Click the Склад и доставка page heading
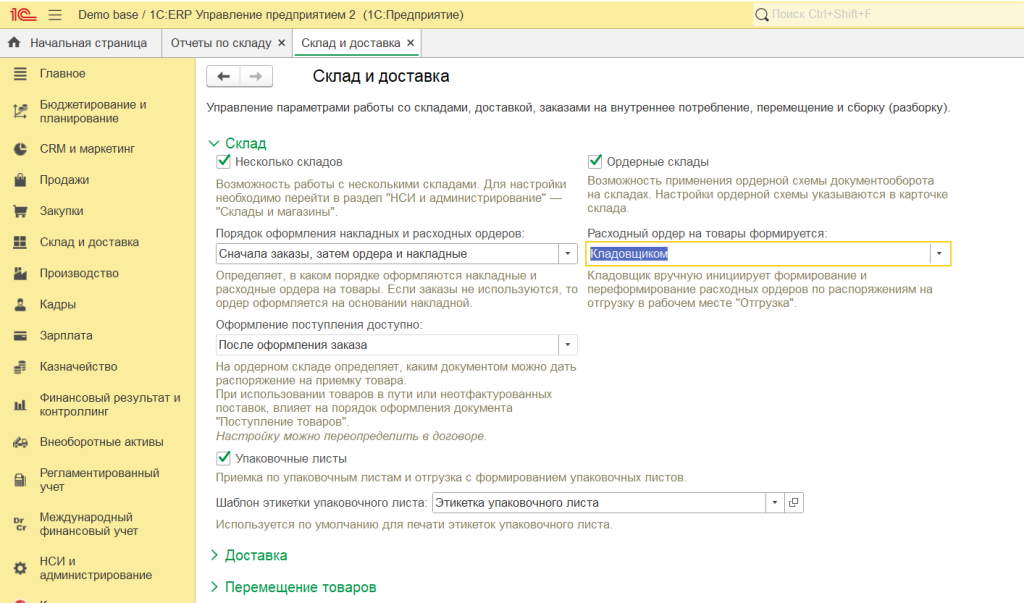Screen dimensions: 1024x603 pyautogui.click(x=381, y=76)
